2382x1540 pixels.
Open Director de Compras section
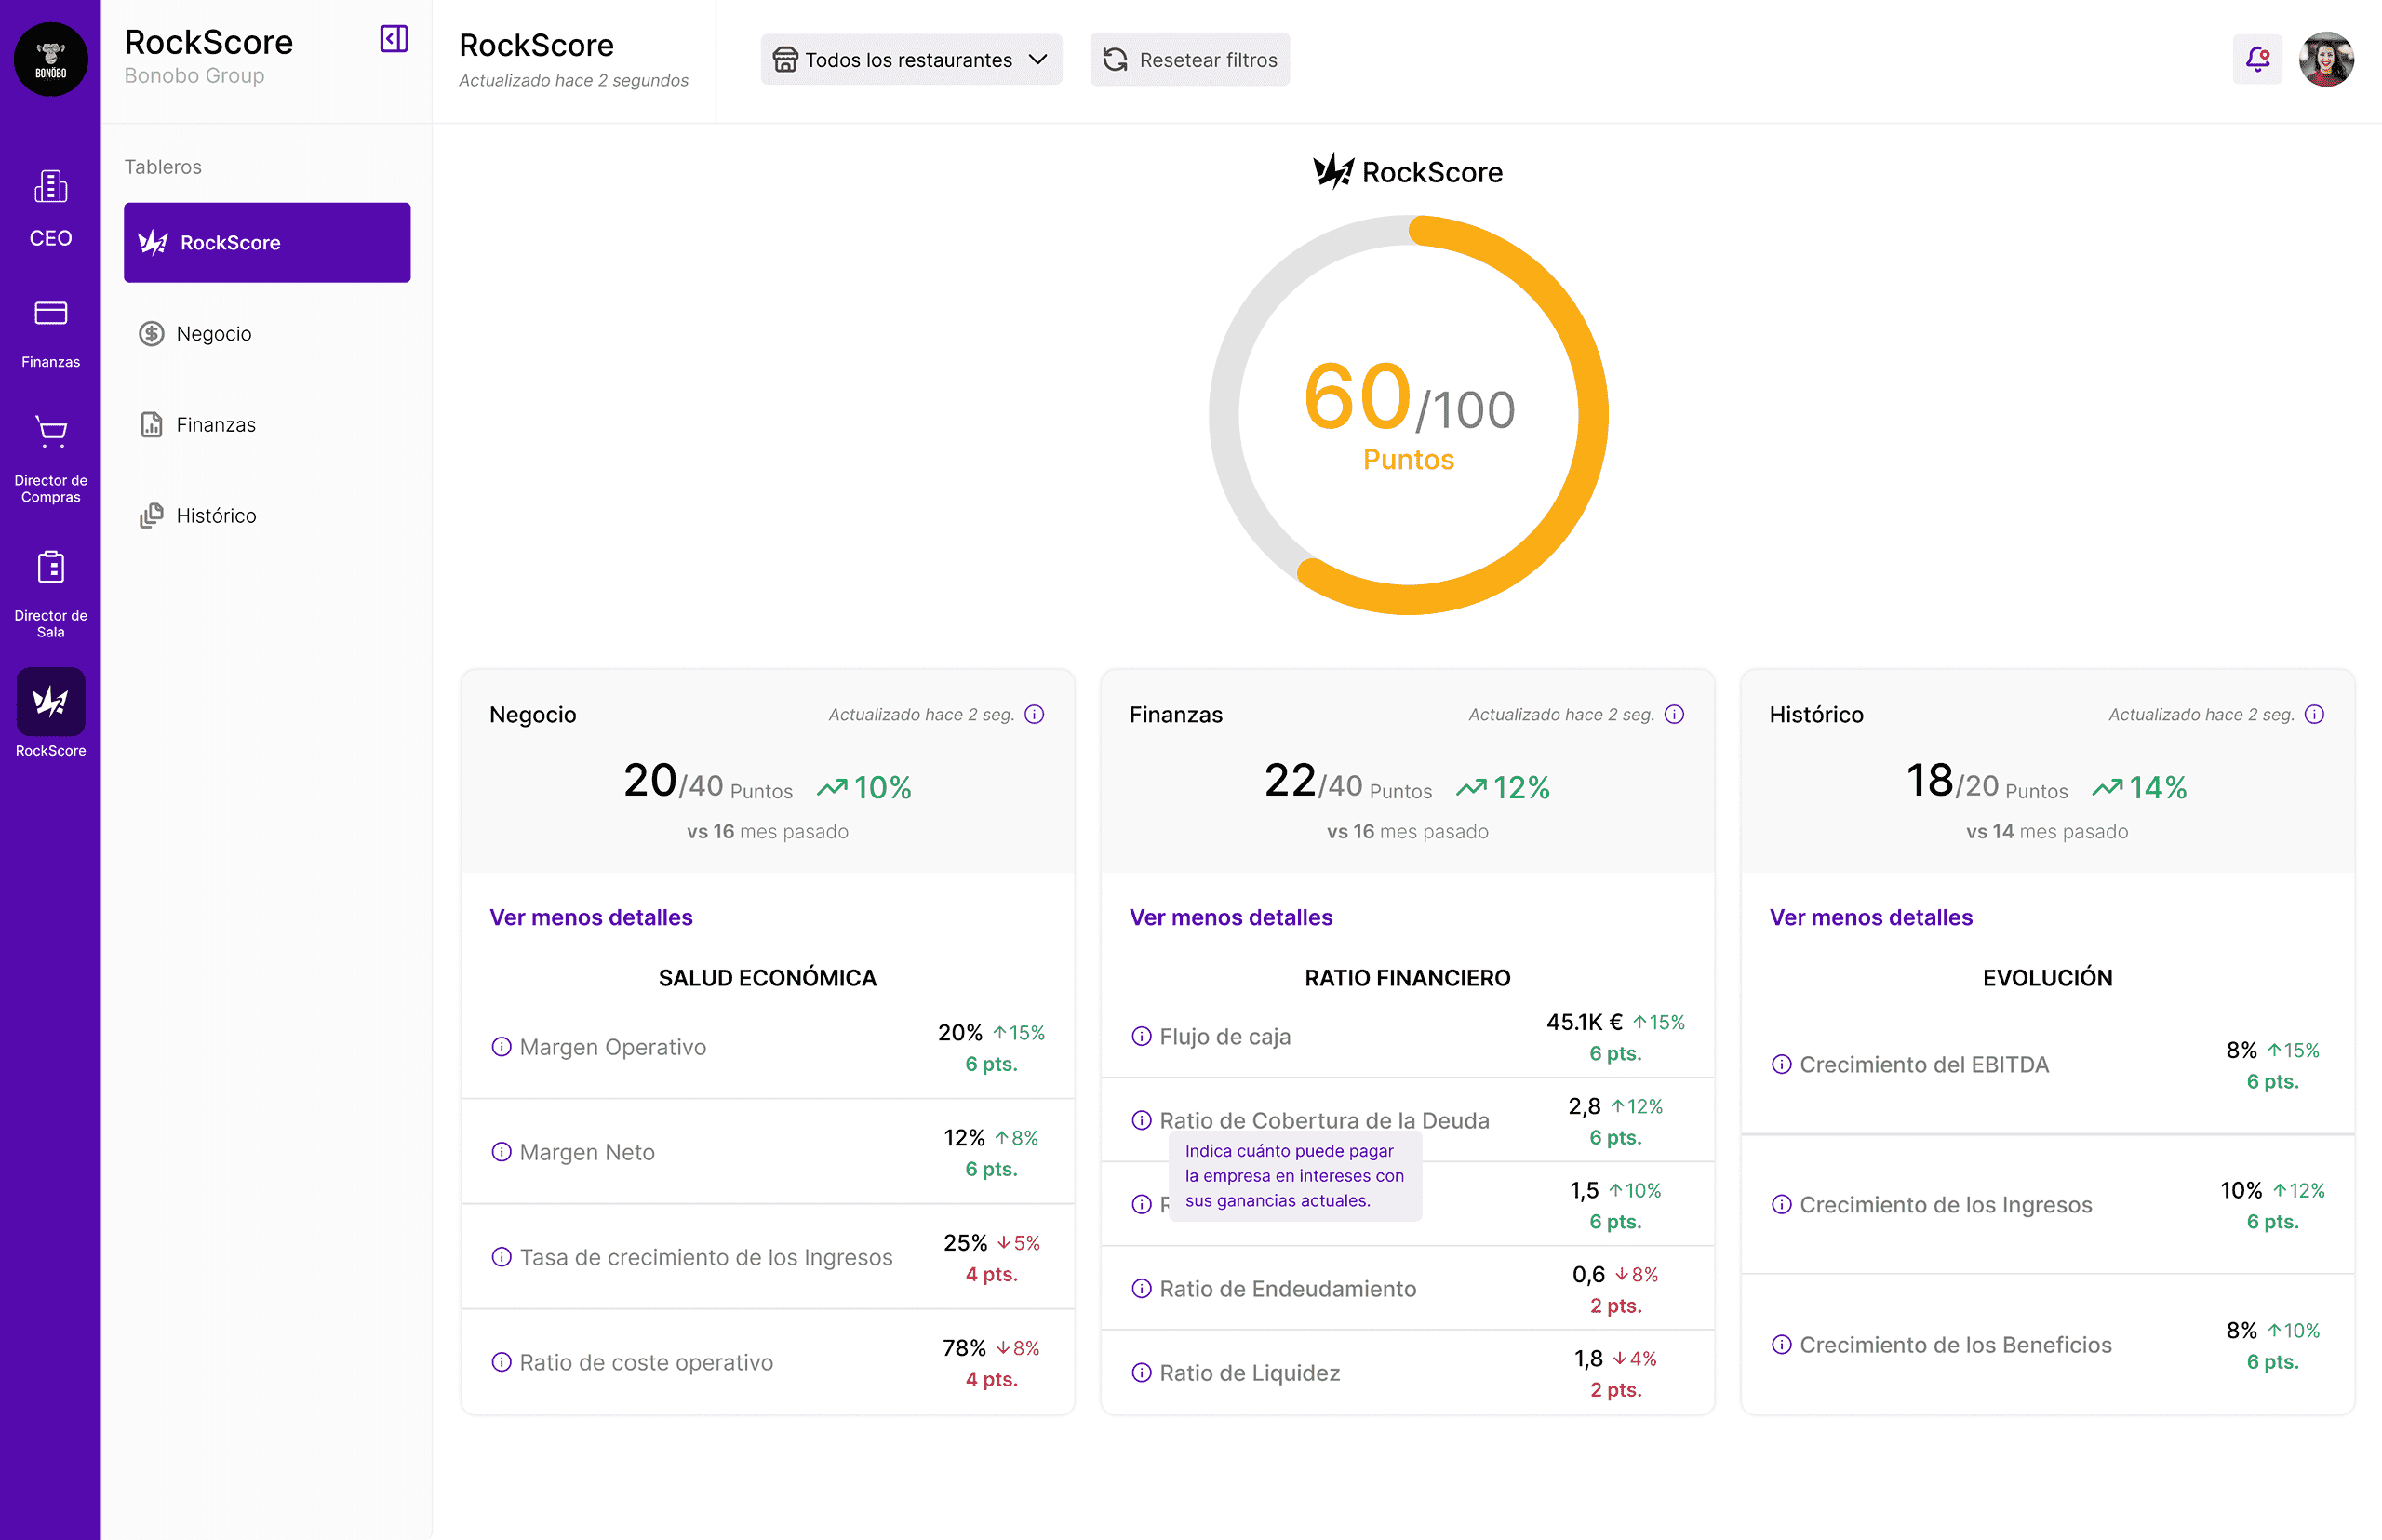[x=51, y=459]
